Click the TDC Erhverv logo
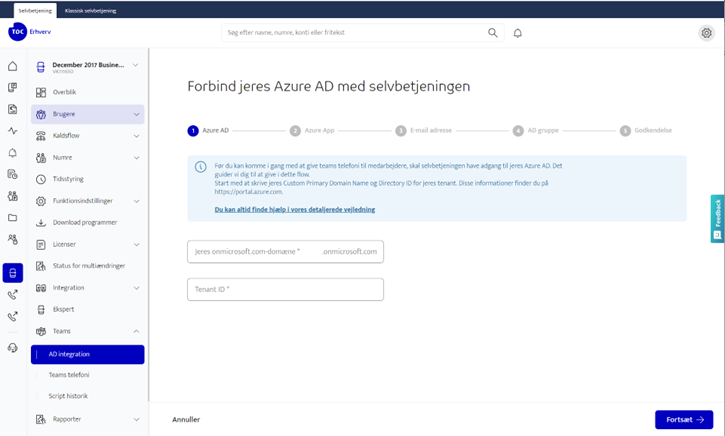This screenshot has height=436, width=725. click(x=29, y=32)
